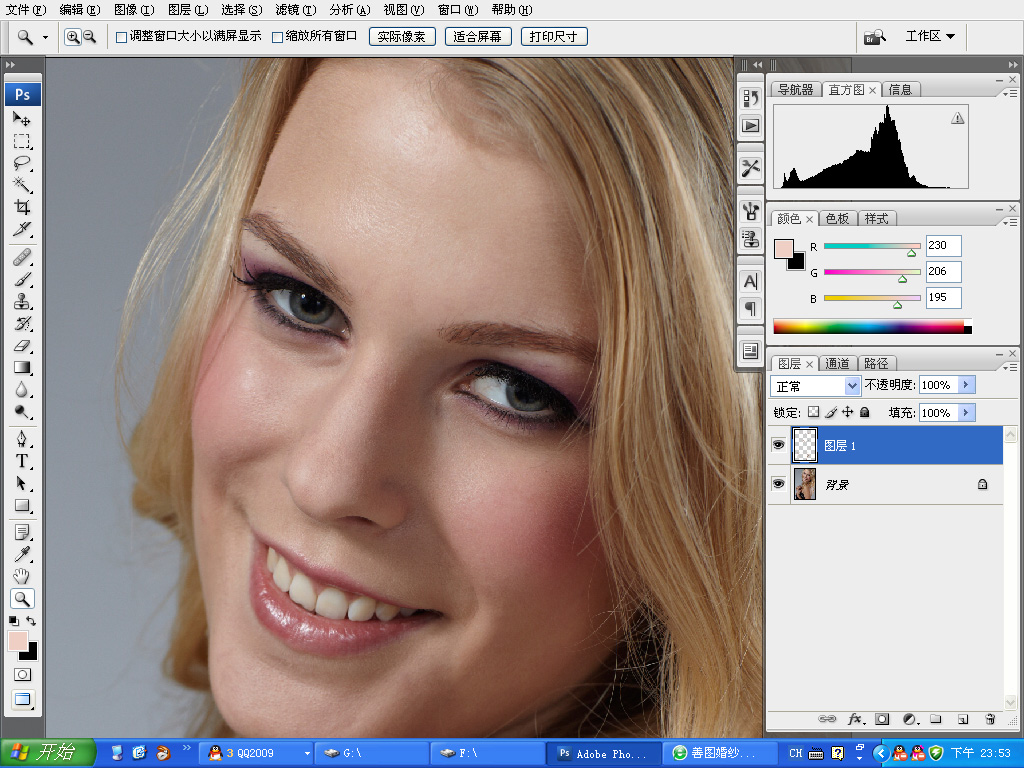
Task: Open the Color panel options menu
Action: click(x=1010, y=223)
